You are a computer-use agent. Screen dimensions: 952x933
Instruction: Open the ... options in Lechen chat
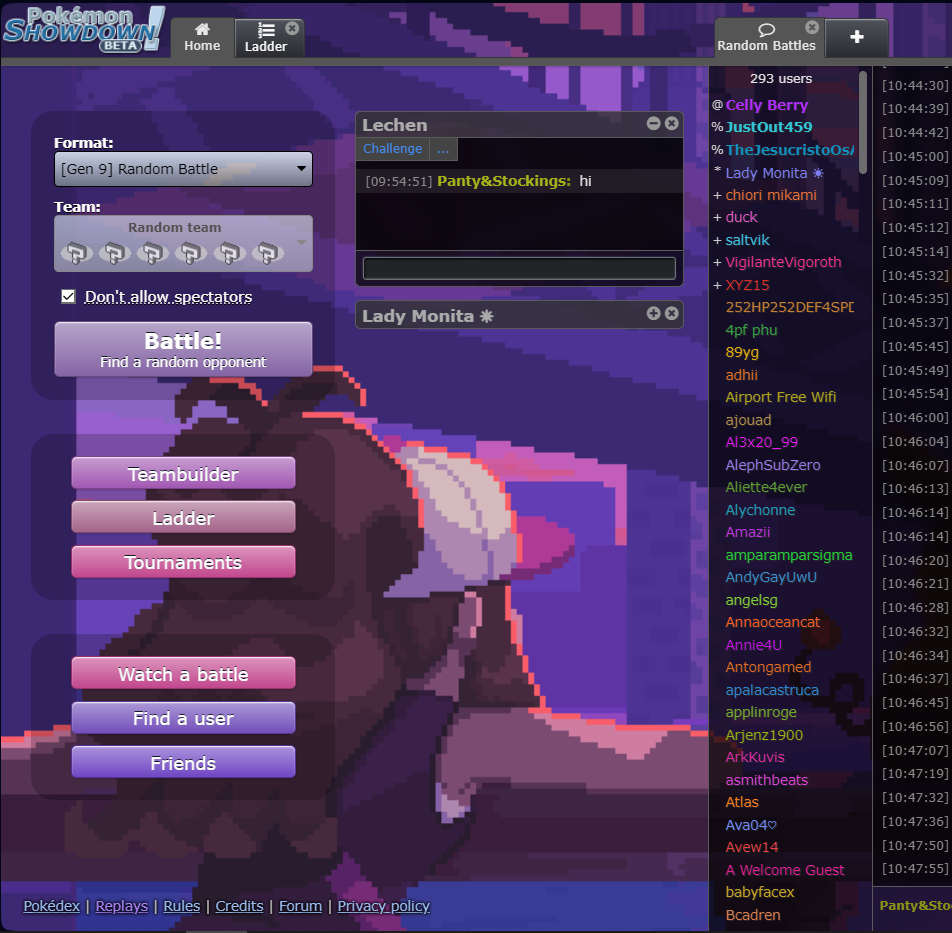point(443,149)
